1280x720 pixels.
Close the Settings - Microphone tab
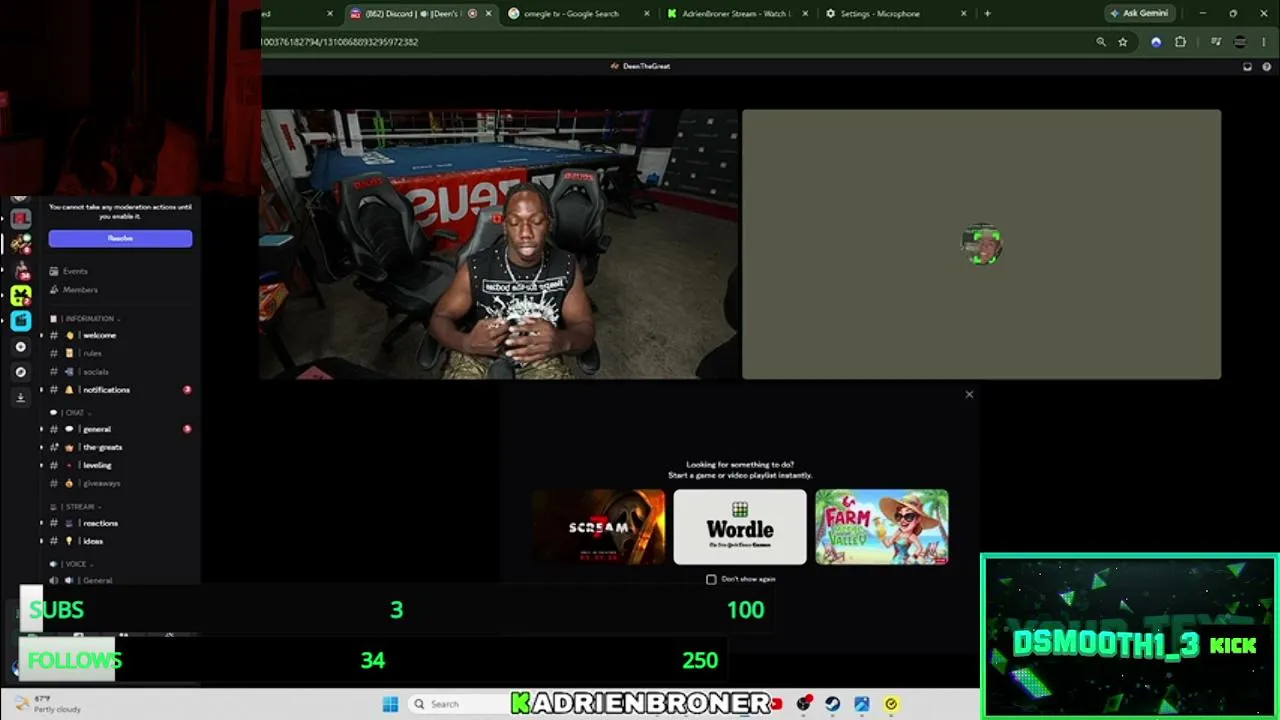coord(964,14)
